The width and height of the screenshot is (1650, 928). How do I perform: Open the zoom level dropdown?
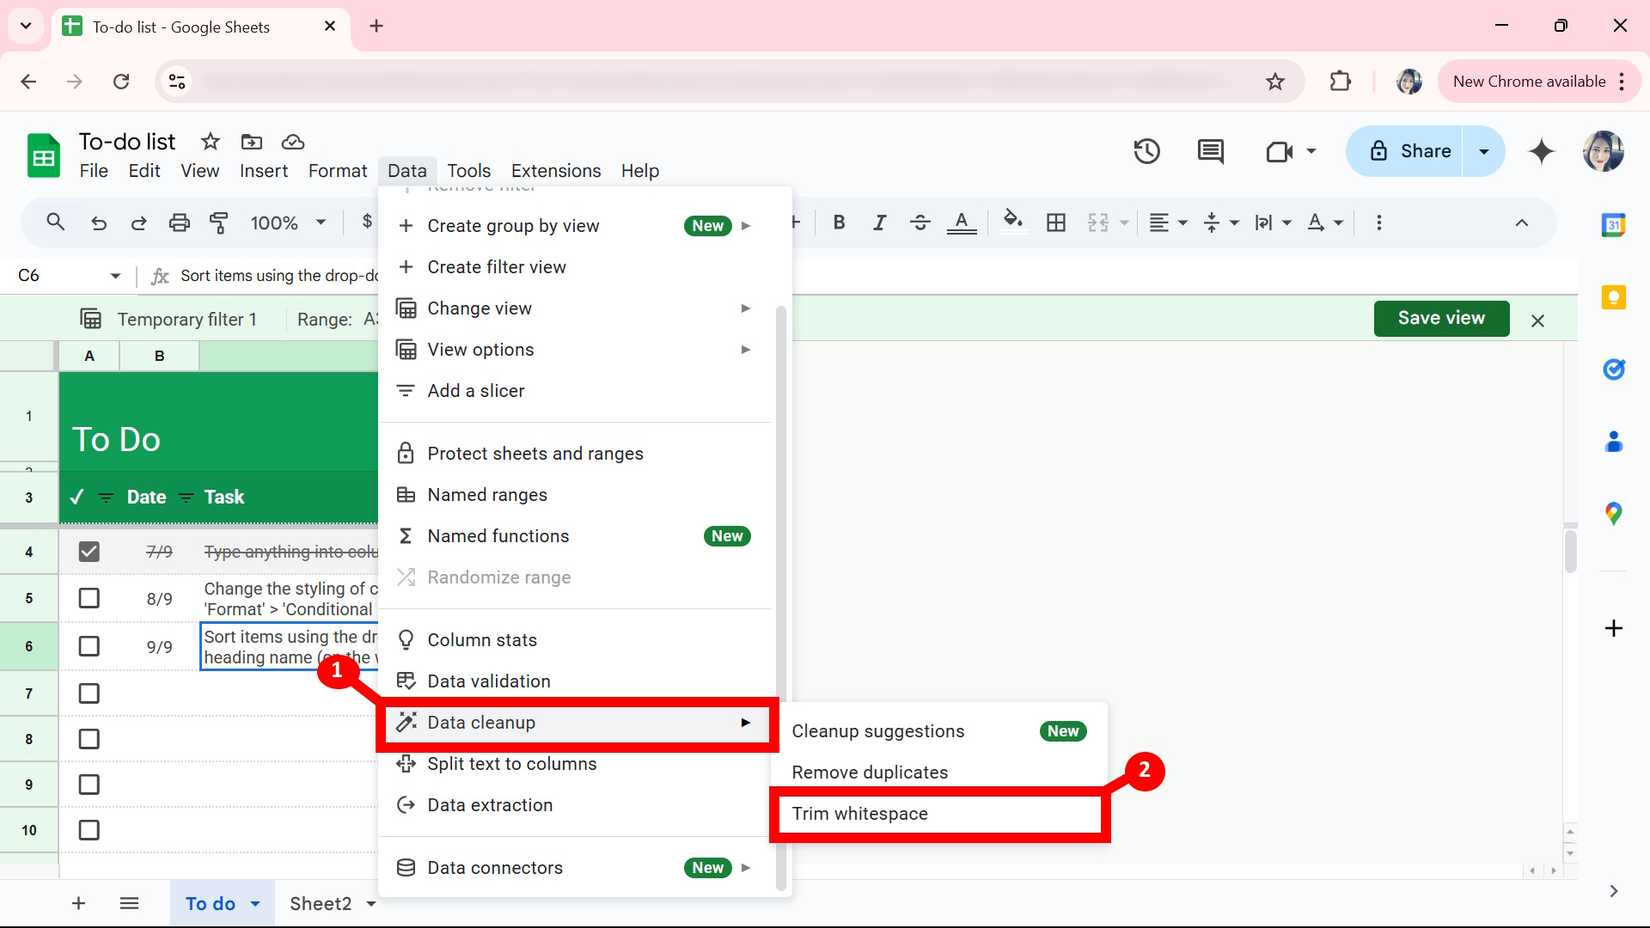(286, 222)
